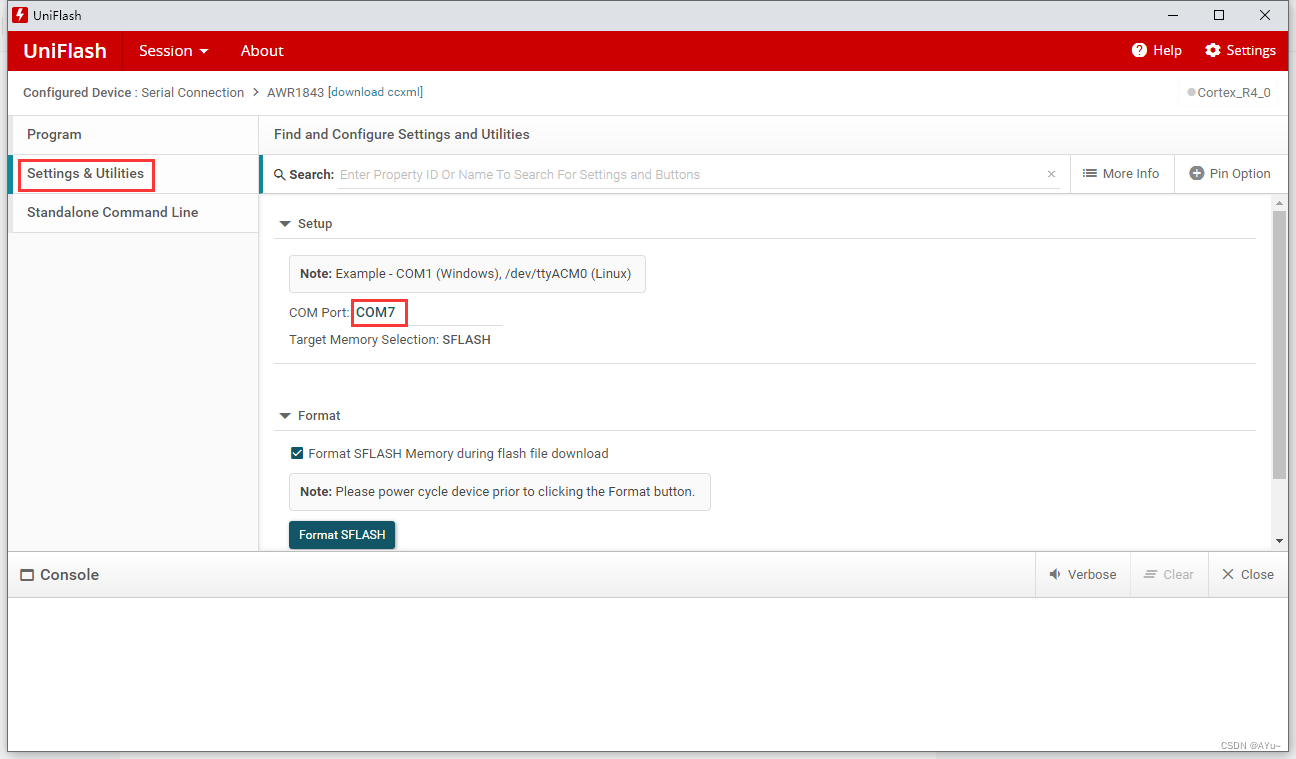
Task: Click the COM Port field showing COM7
Action: pyautogui.click(x=427, y=312)
